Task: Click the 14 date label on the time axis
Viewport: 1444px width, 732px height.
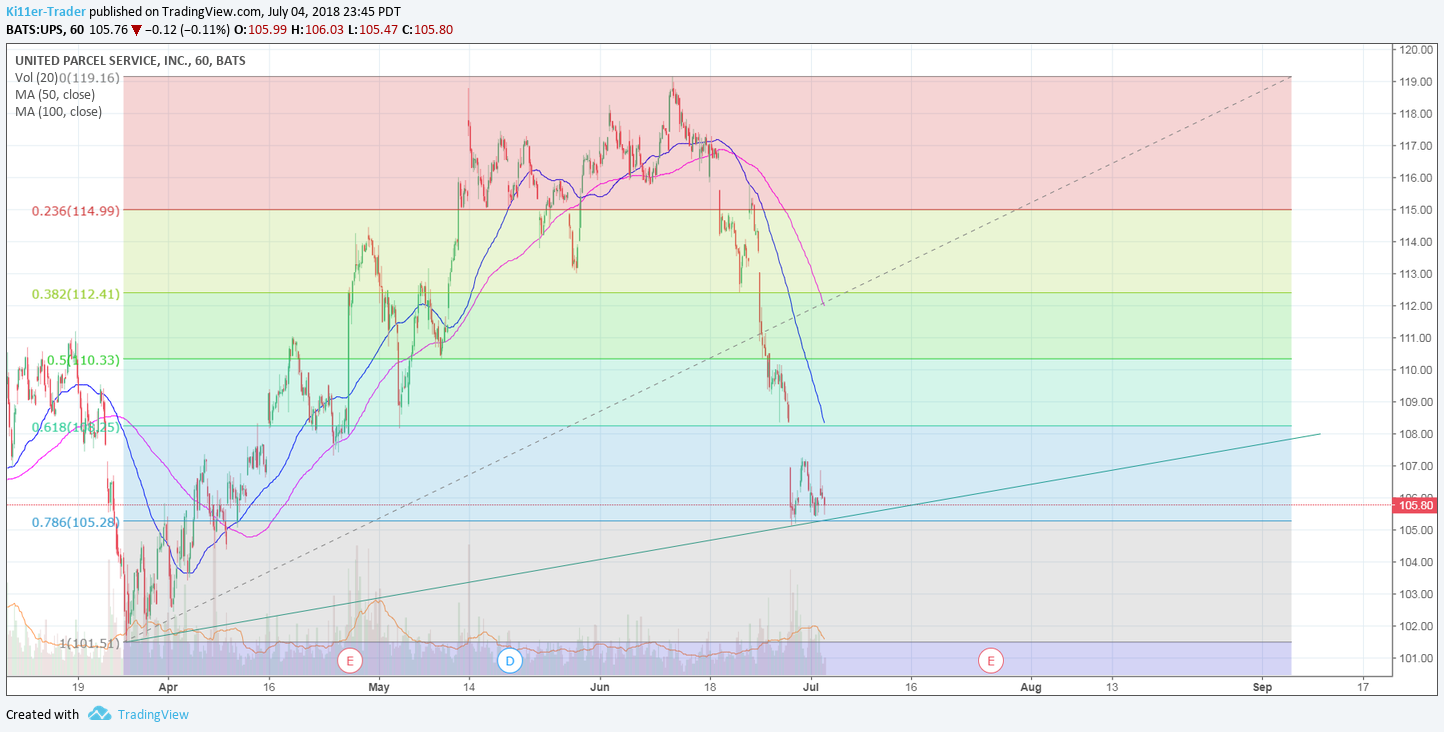Action: (x=468, y=687)
